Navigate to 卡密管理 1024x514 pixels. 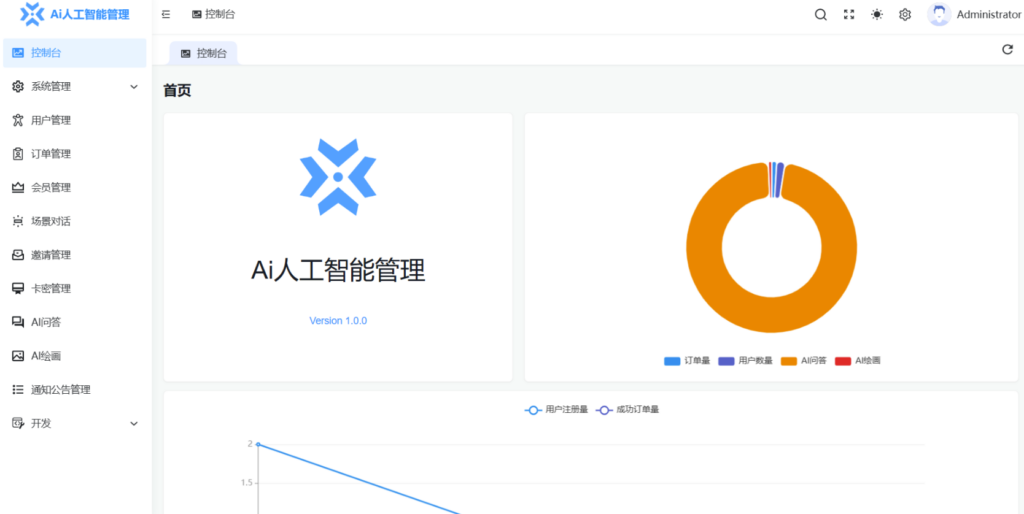pos(74,289)
